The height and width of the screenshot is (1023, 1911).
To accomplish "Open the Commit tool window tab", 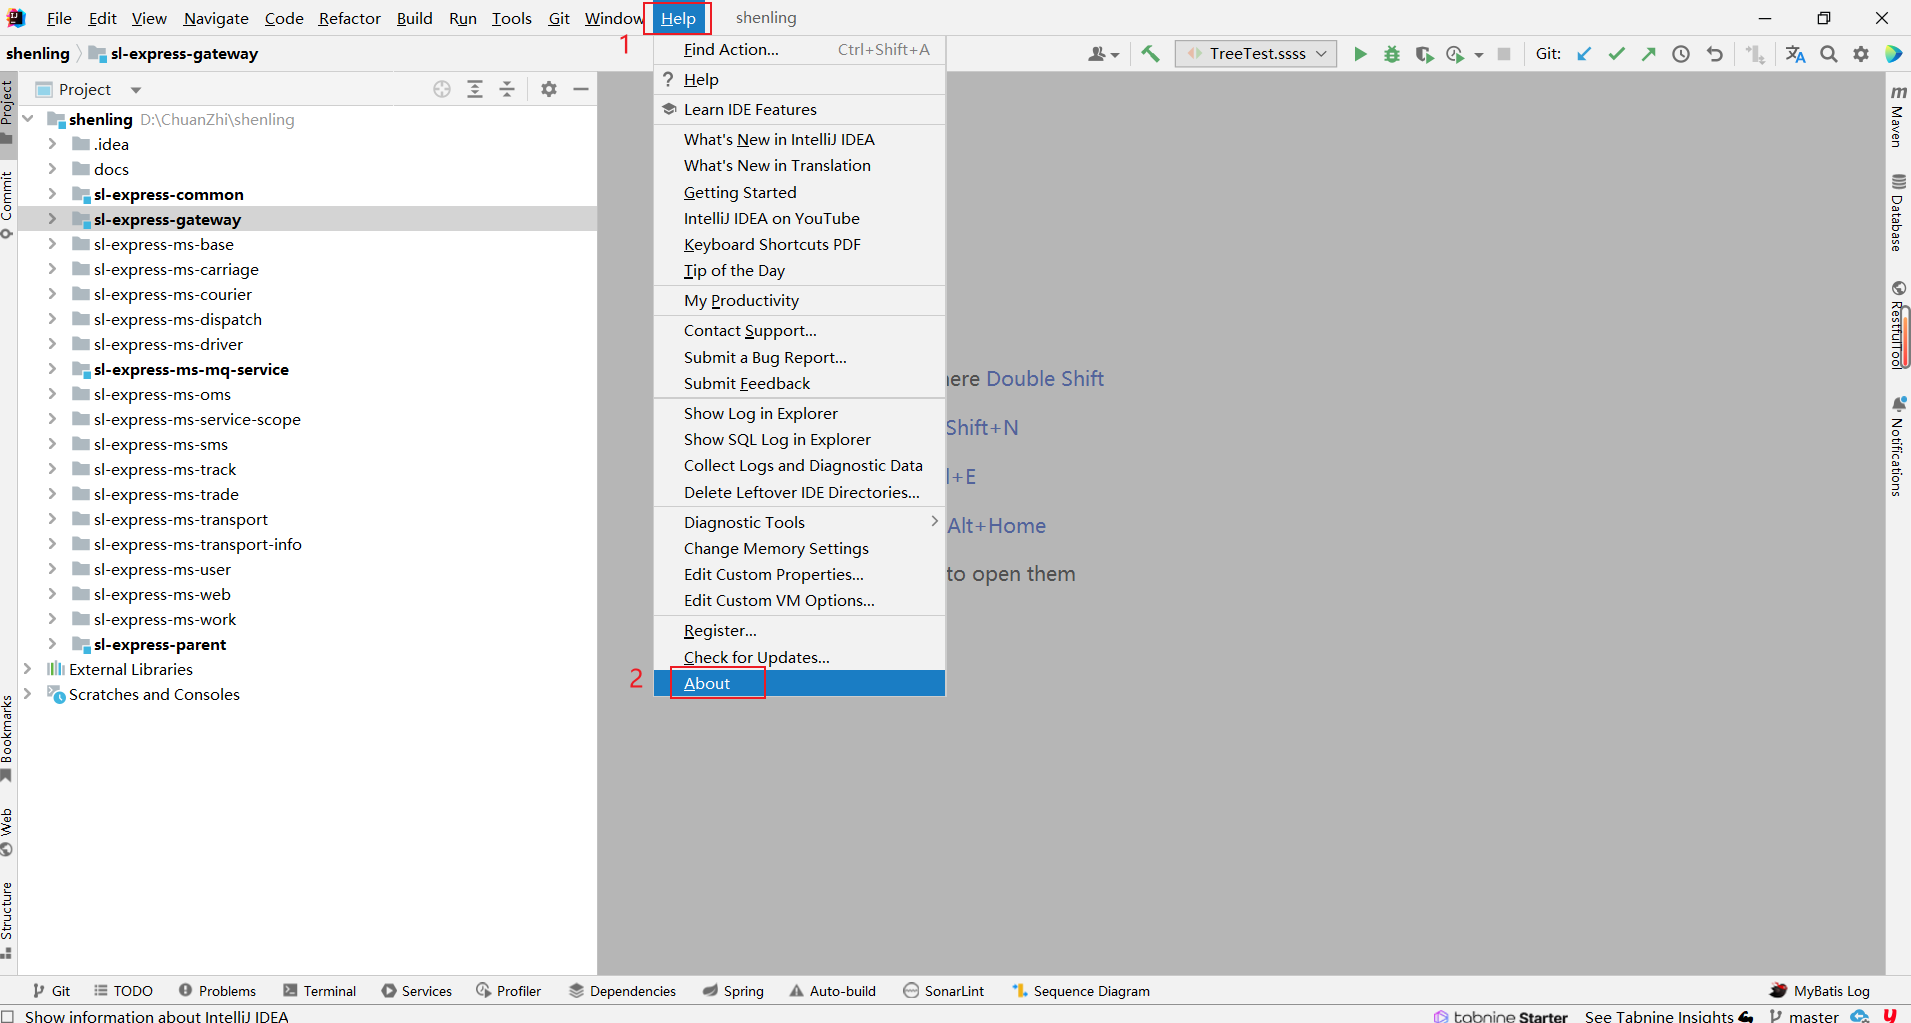I will tap(7, 205).
